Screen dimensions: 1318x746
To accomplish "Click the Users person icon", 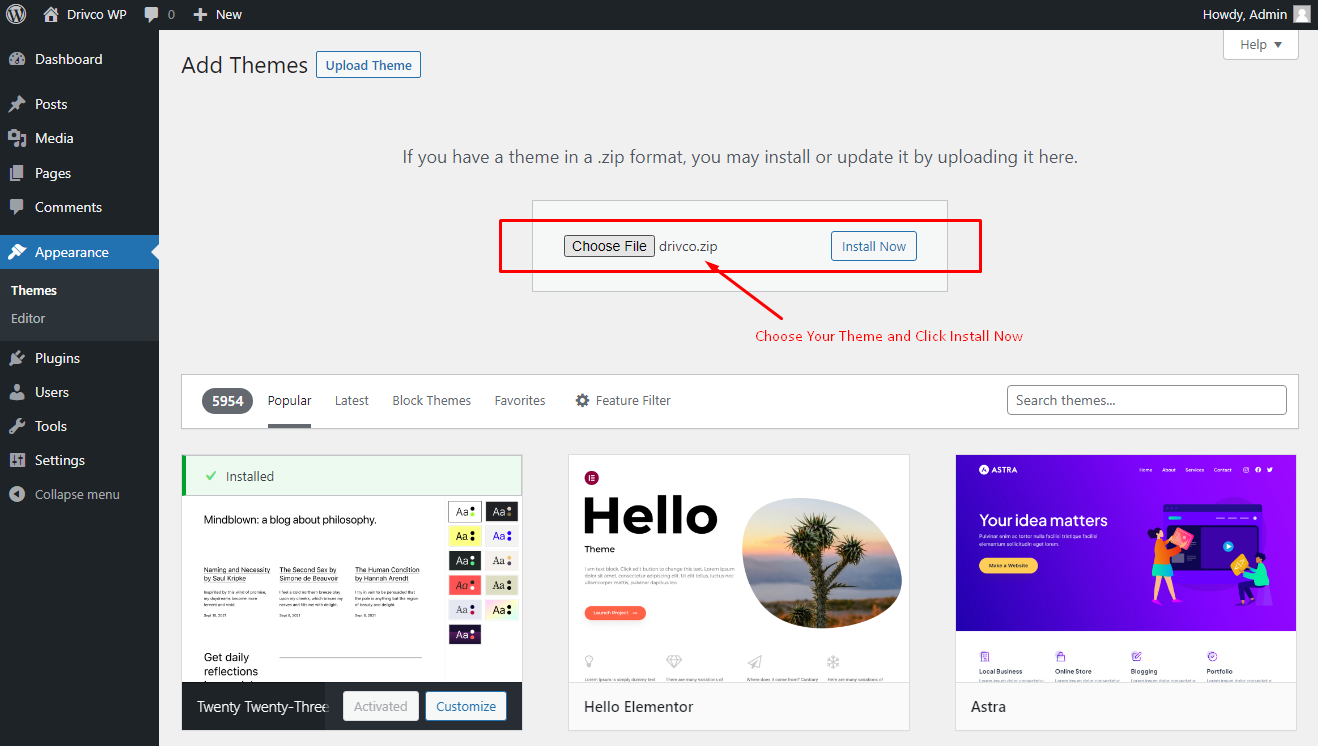I will pyautogui.click(x=17, y=392).
